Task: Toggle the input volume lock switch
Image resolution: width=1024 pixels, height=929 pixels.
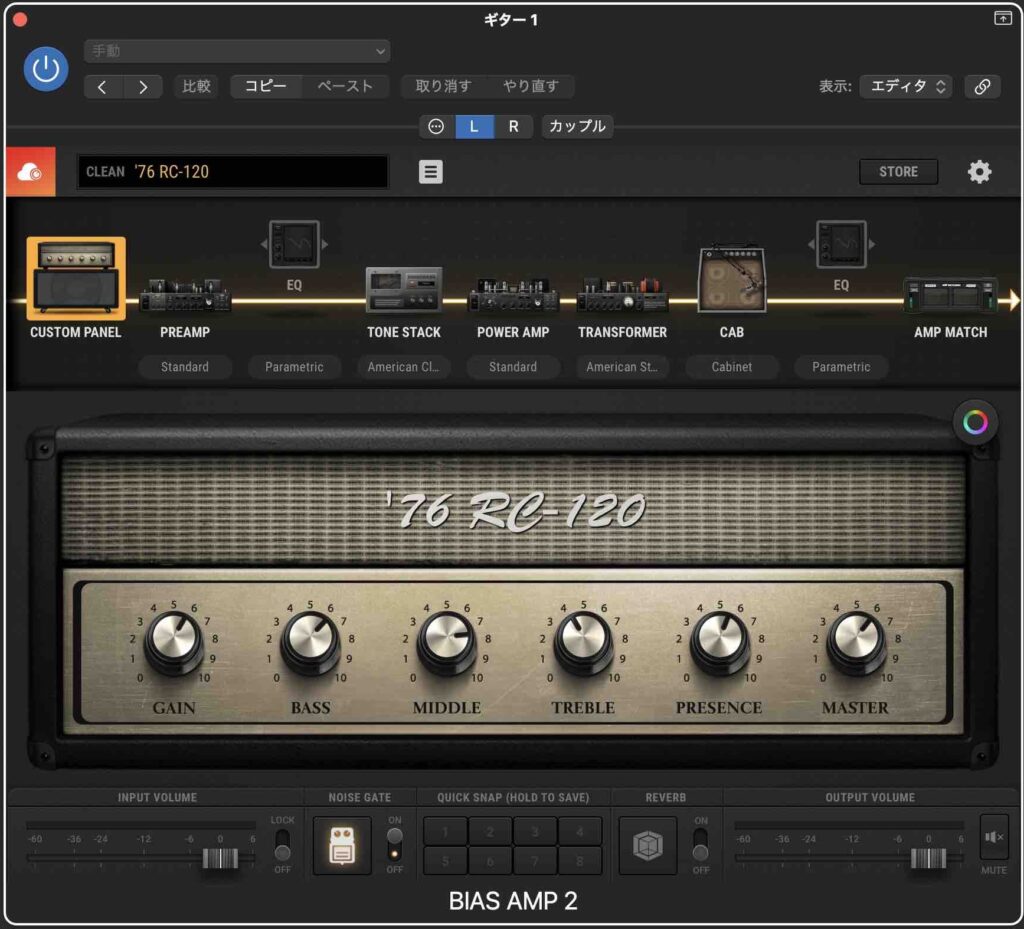Action: tap(283, 844)
